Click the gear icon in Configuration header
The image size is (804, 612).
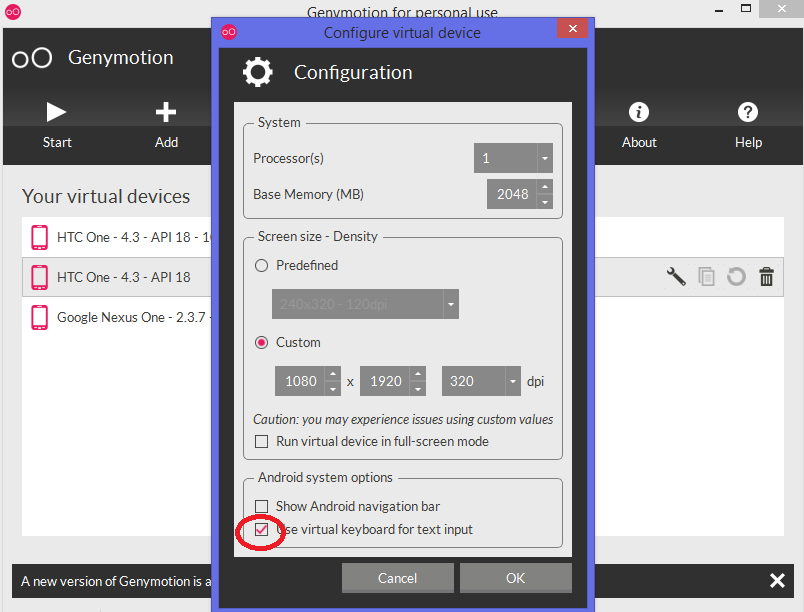257,72
